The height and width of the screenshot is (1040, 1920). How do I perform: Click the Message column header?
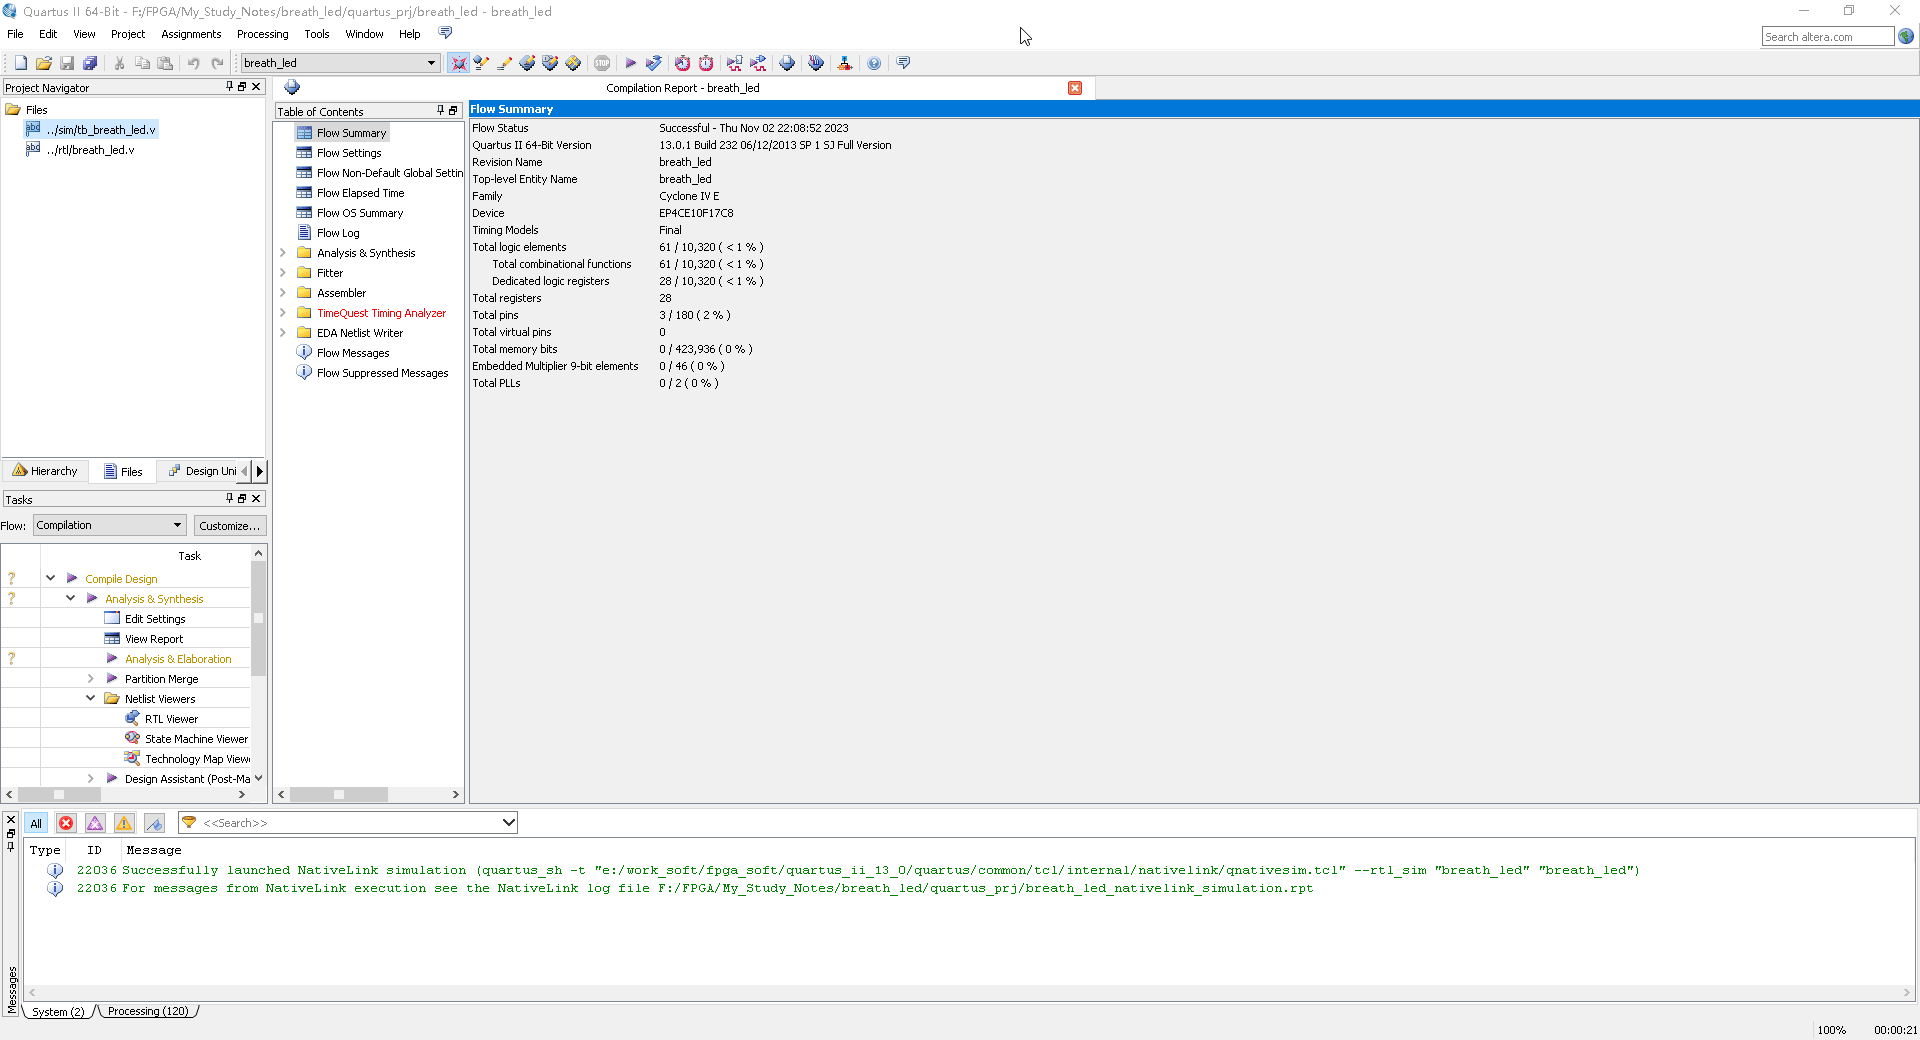(x=154, y=850)
